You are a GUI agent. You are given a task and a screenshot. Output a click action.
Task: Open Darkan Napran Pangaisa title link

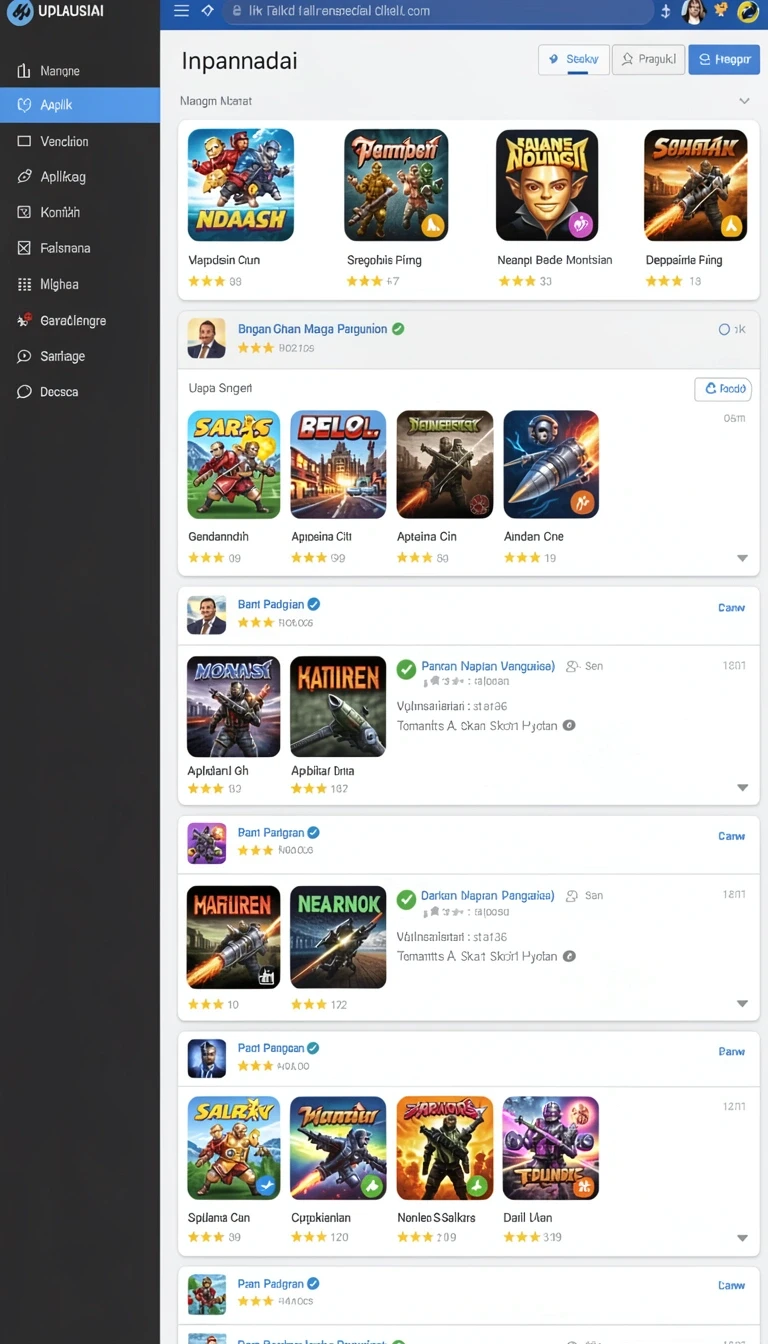pyautogui.click(x=488, y=896)
